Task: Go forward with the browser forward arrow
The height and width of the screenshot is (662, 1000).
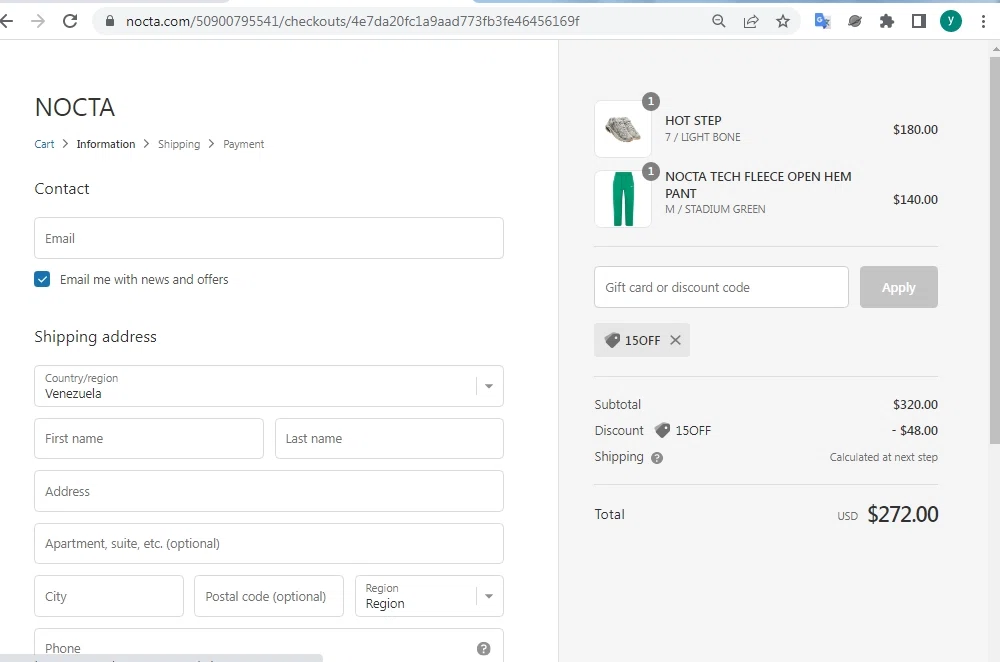Action: tap(38, 21)
